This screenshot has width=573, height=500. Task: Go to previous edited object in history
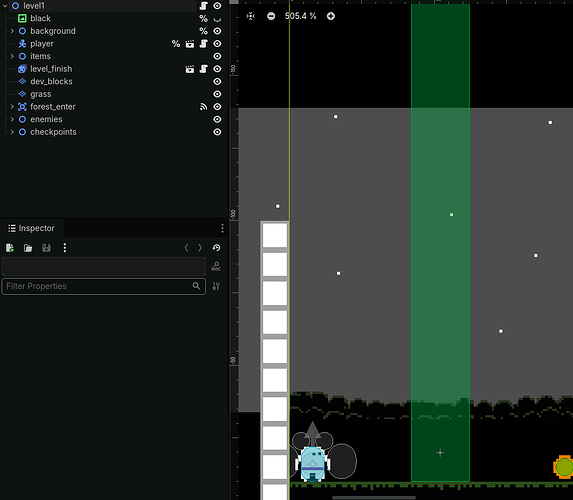coord(186,248)
